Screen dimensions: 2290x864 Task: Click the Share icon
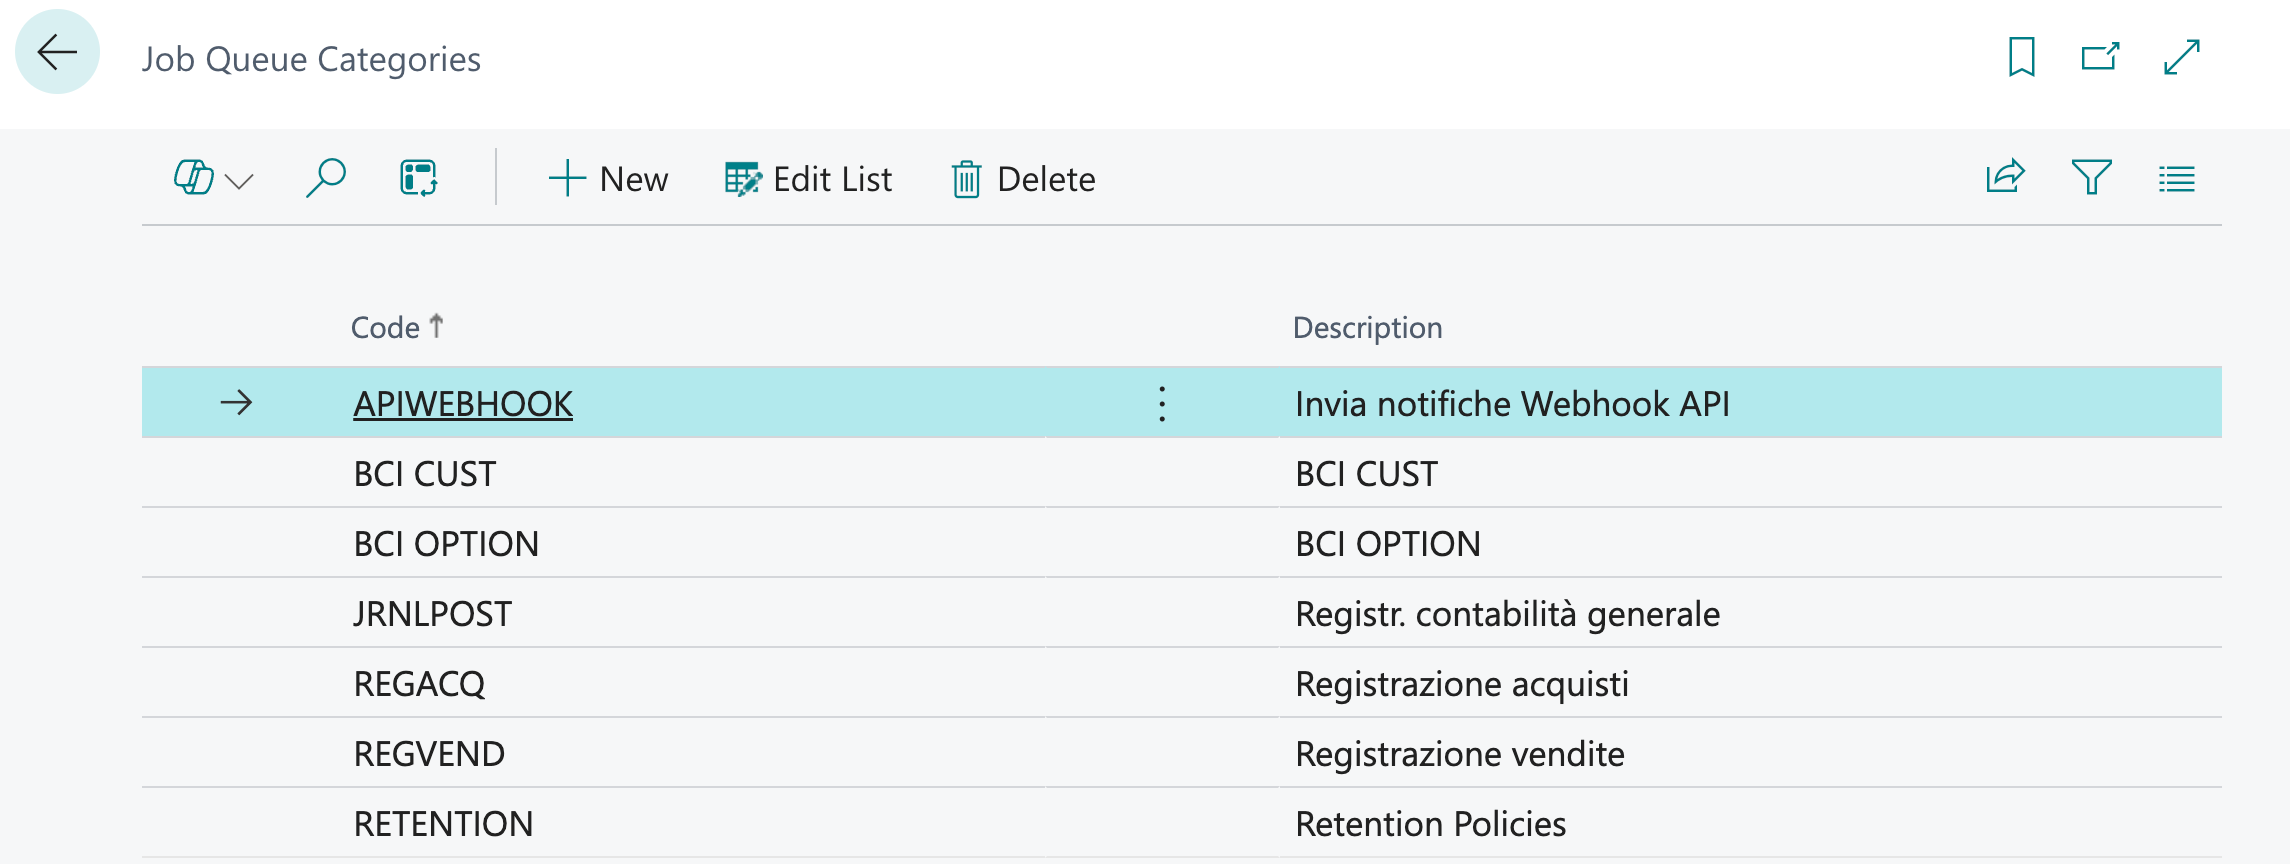pyautogui.click(x=2004, y=178)
